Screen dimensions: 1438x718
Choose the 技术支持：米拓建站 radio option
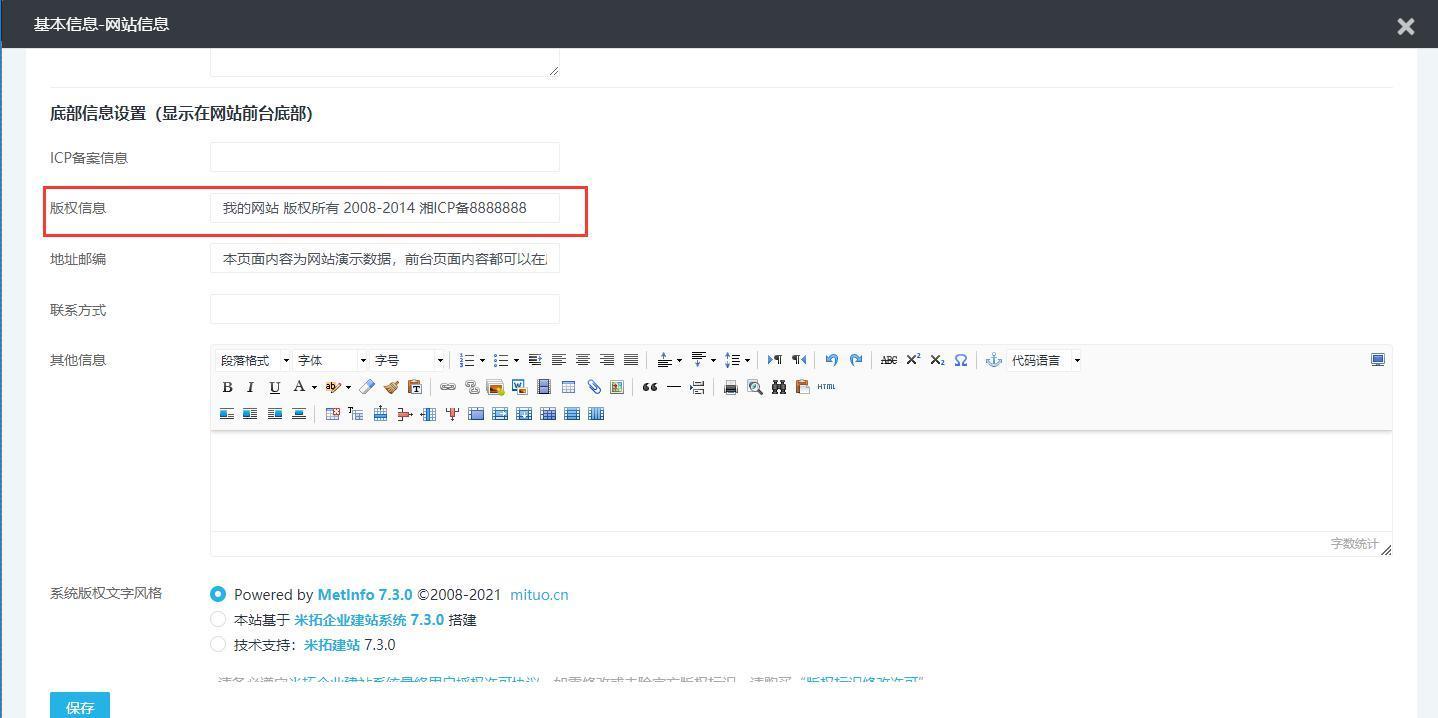(218, 644)
